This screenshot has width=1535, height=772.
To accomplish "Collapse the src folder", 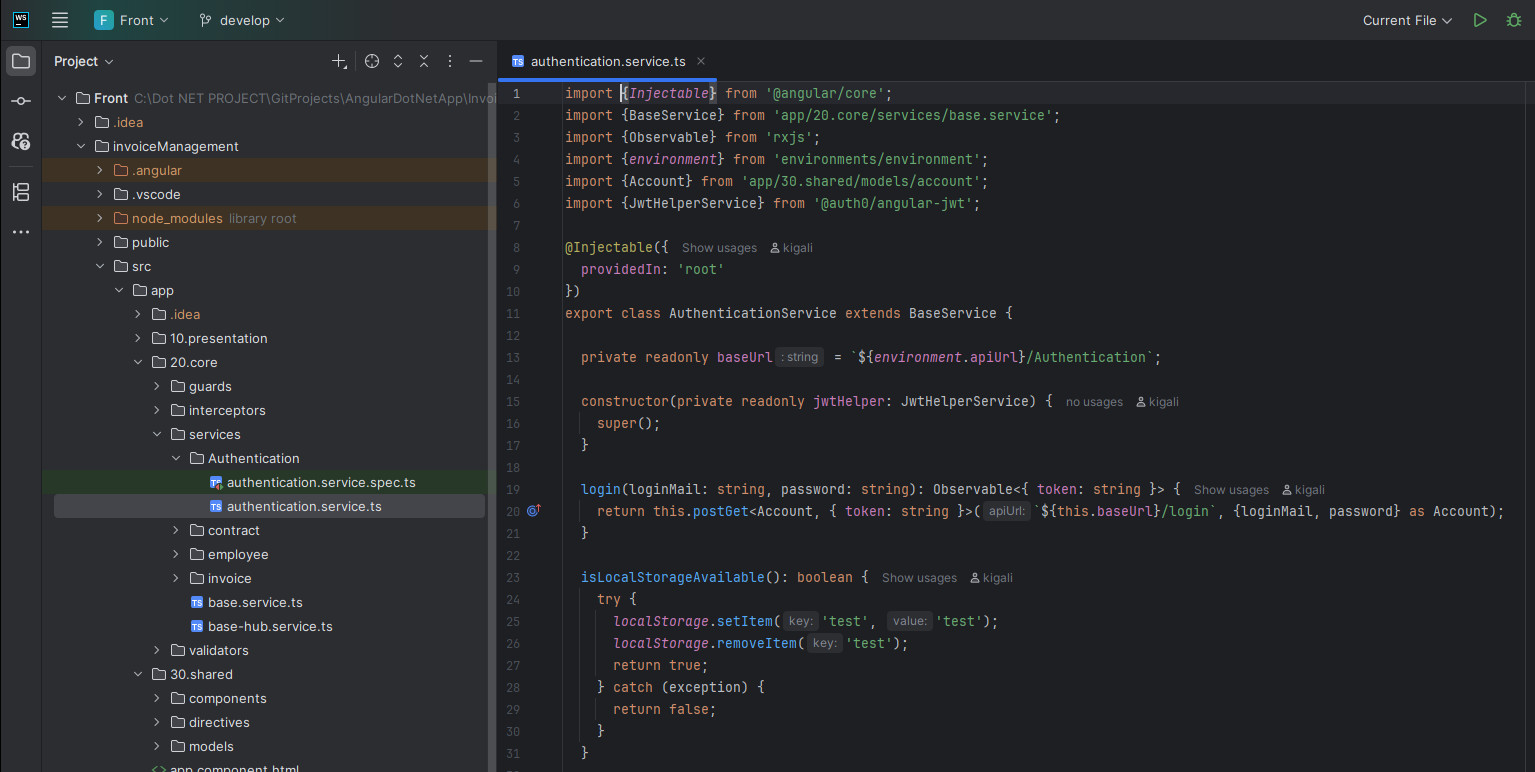I will click(x=100, y=266).
